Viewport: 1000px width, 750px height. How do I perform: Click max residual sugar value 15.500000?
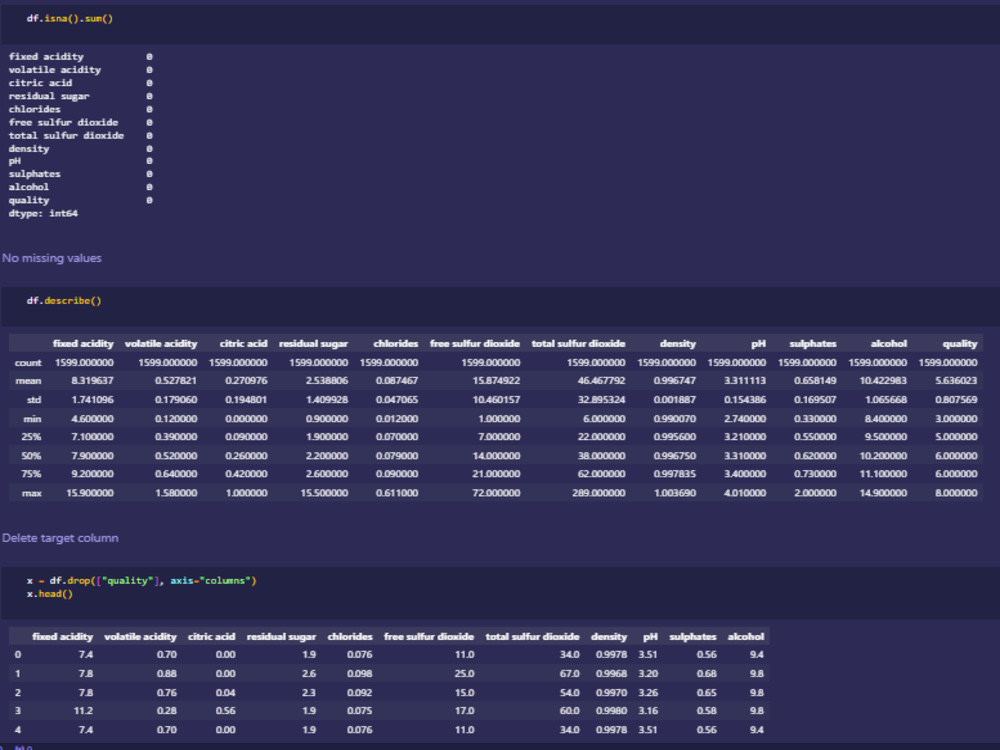(x=324, y=493)
